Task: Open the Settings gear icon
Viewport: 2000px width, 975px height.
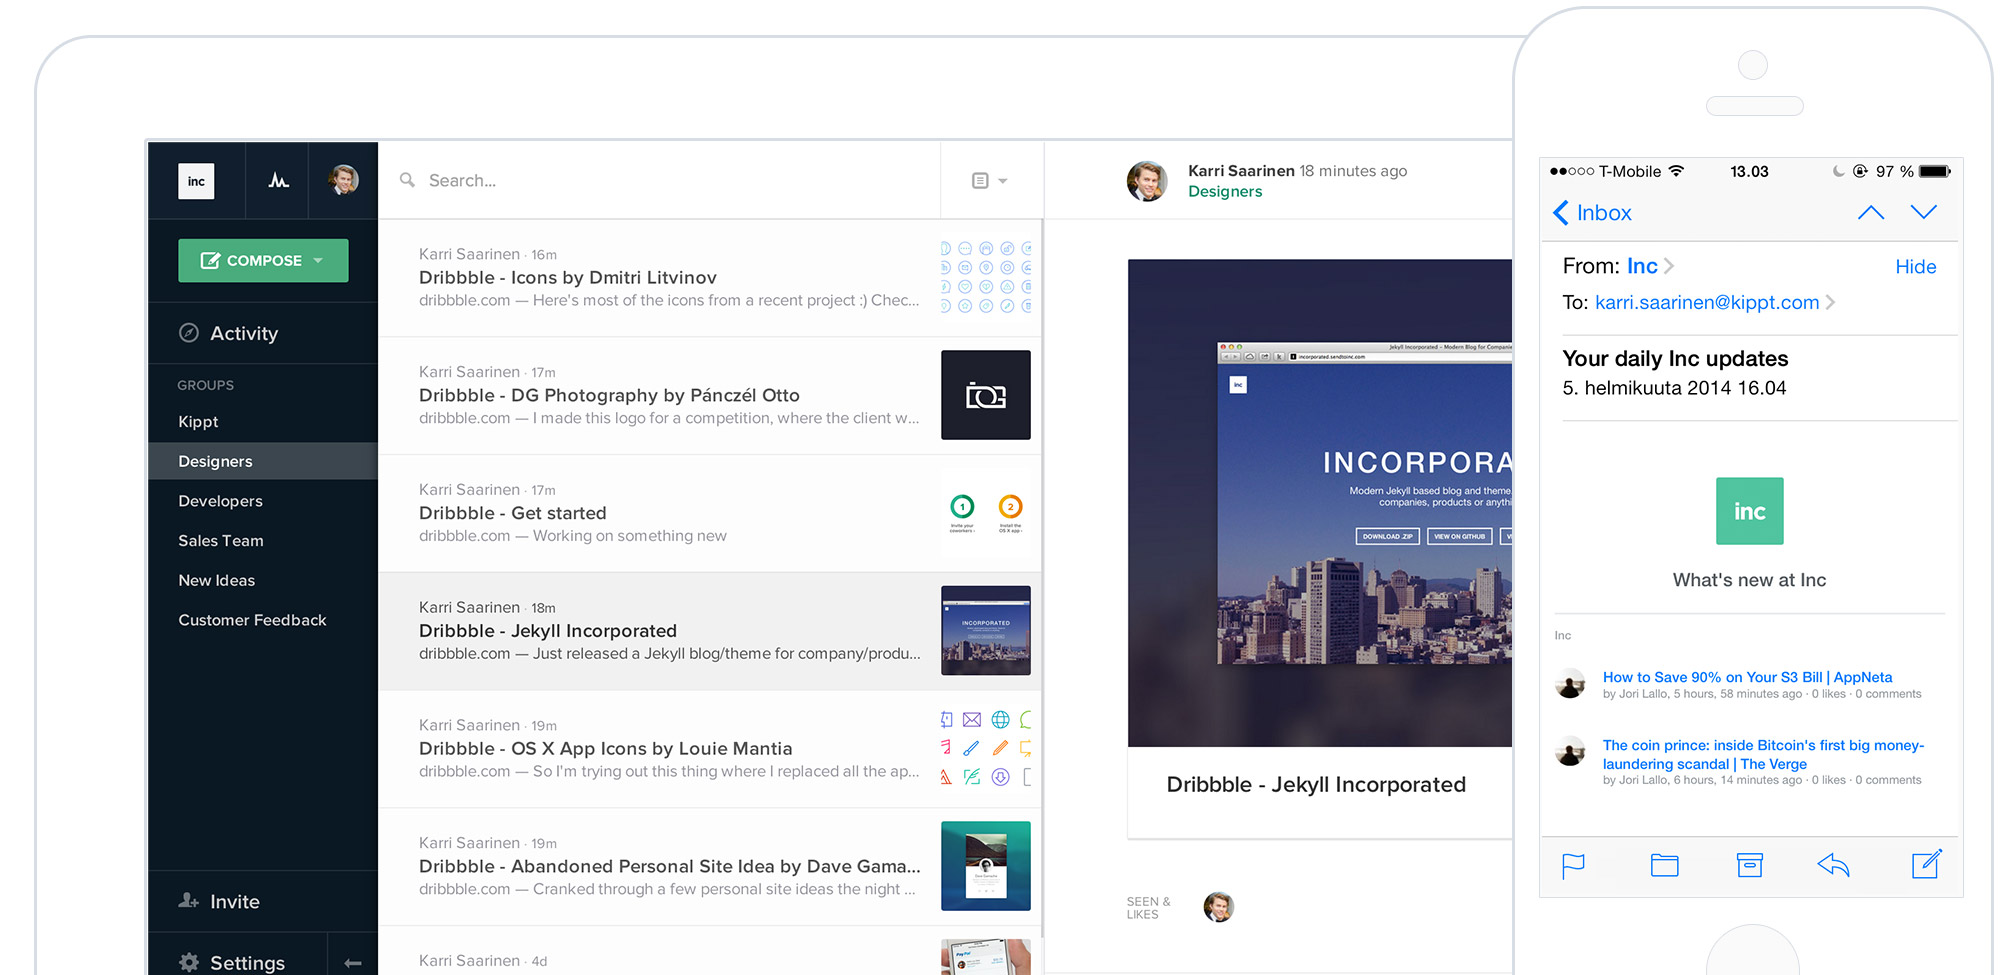Action: tap(189, 962)
